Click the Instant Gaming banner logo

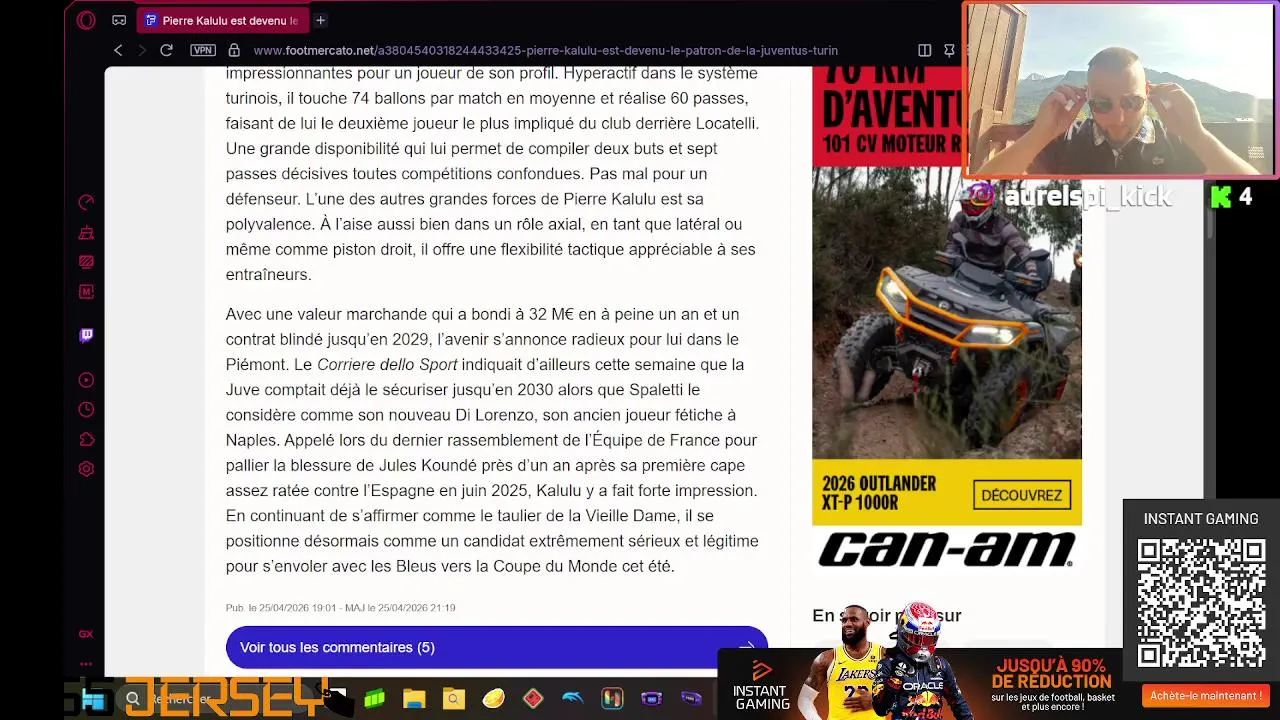click(x=762, y=685)
